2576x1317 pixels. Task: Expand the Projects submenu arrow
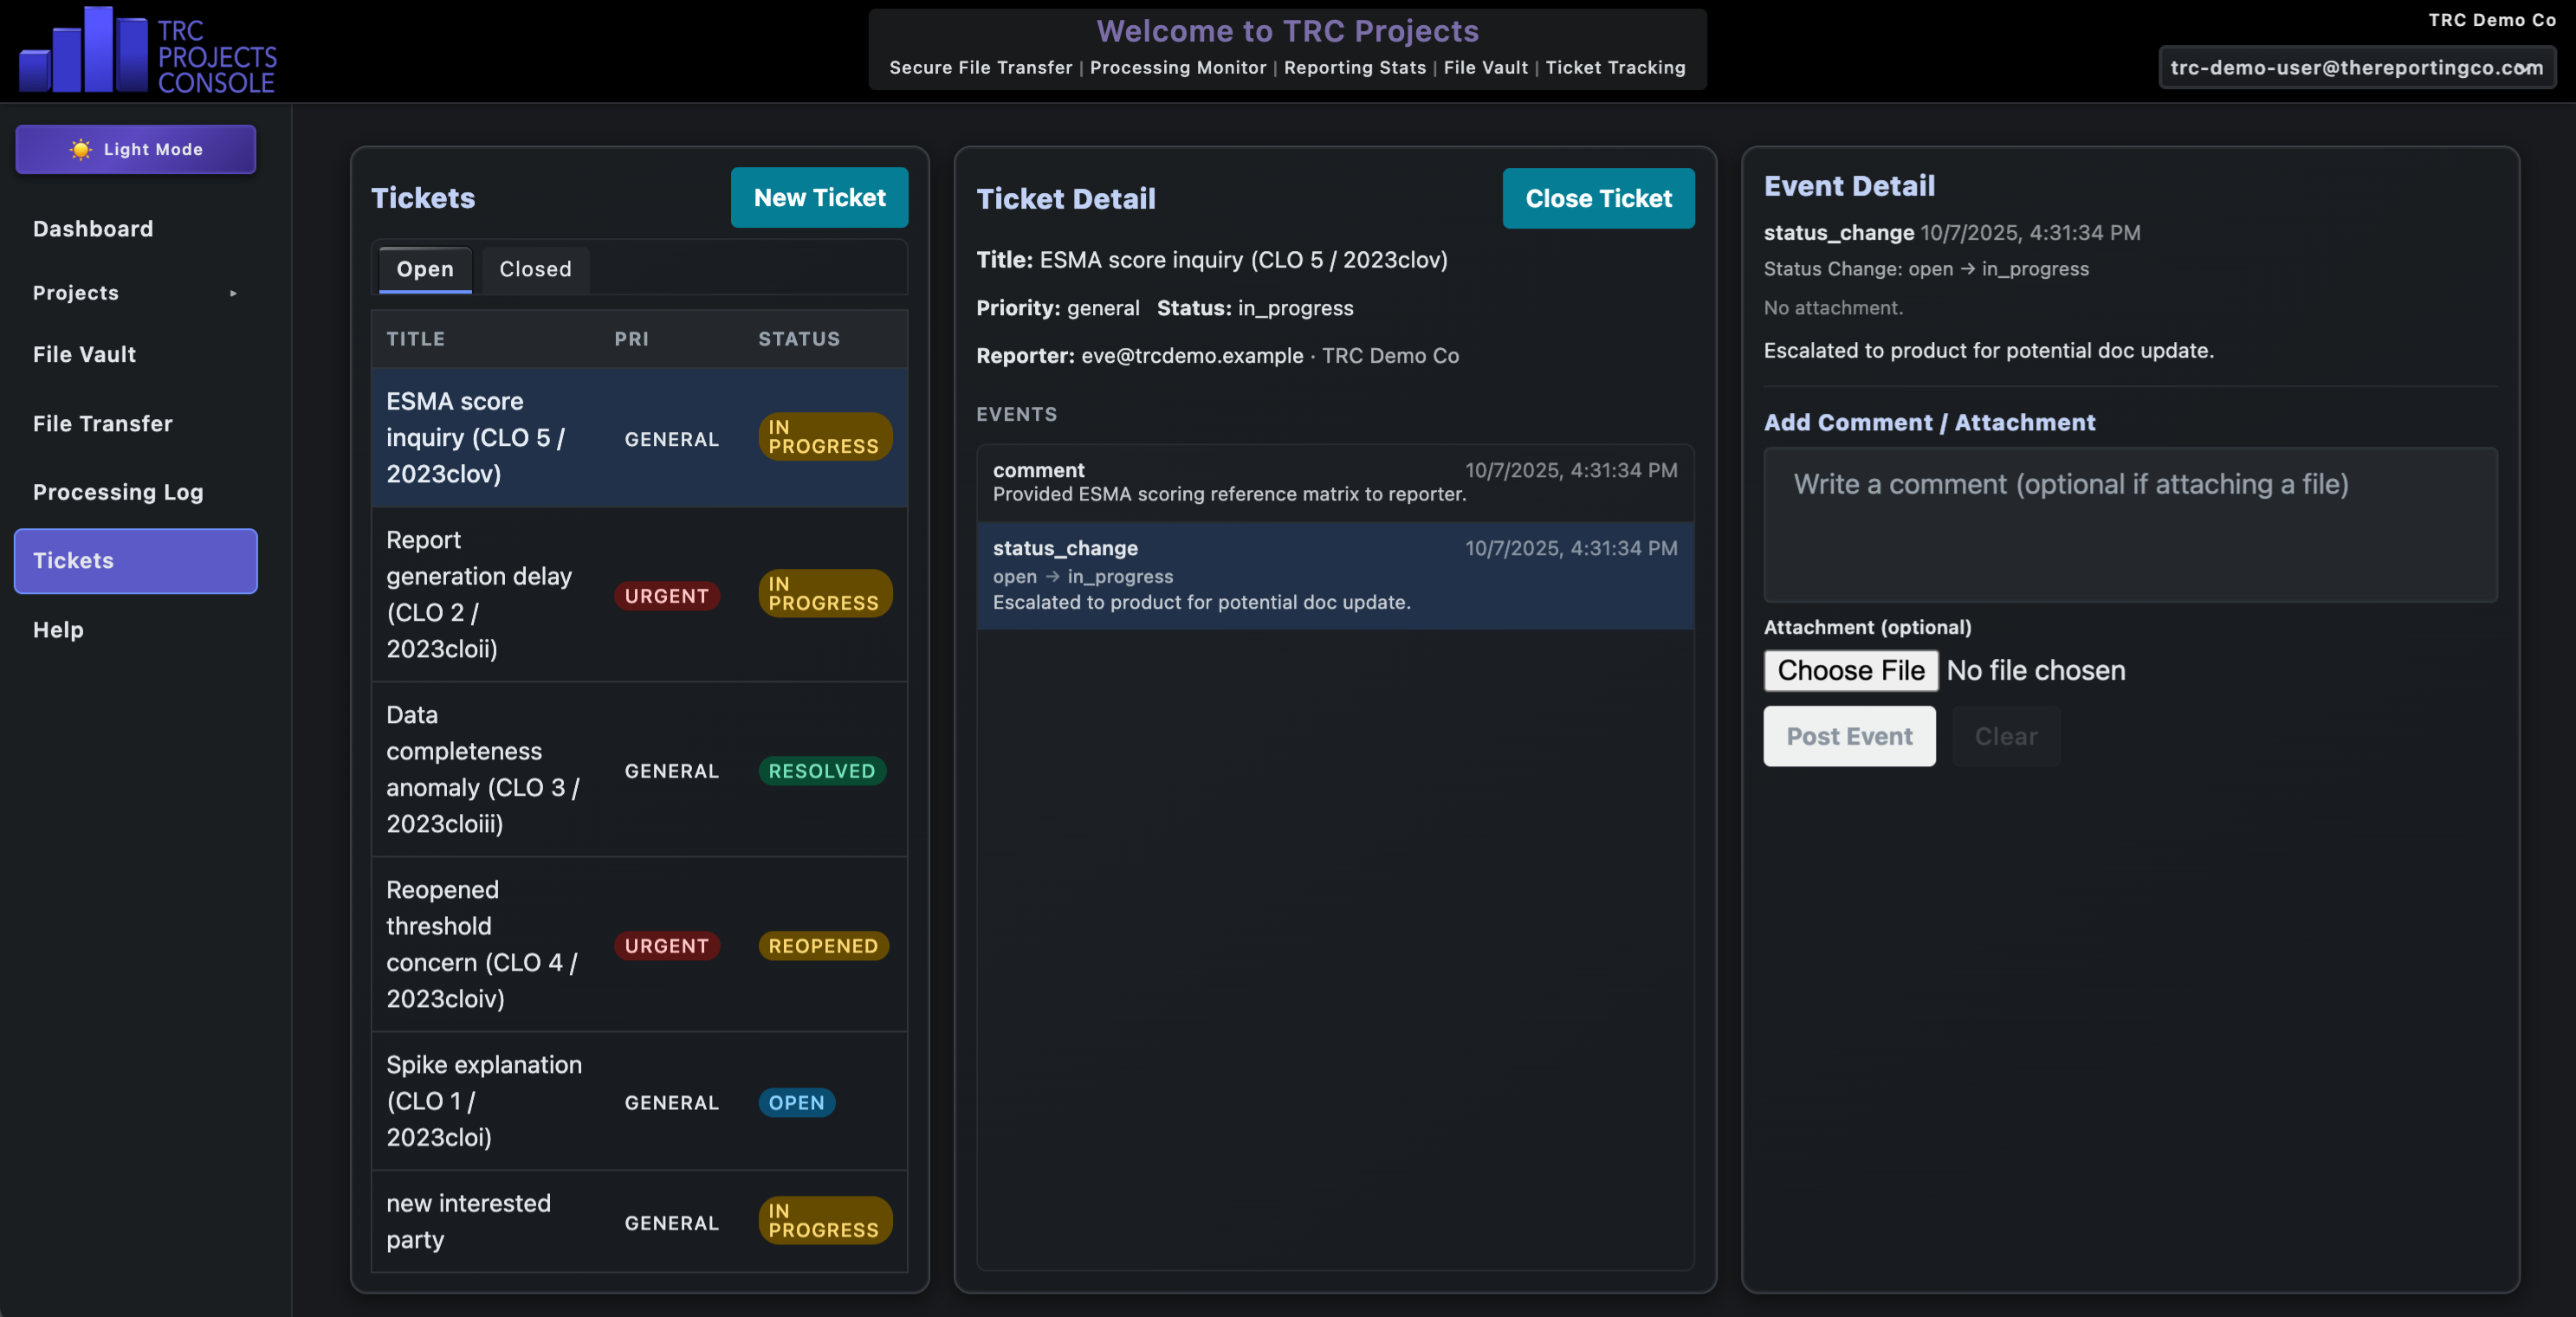pyautogui.click(x=233, y=293)
